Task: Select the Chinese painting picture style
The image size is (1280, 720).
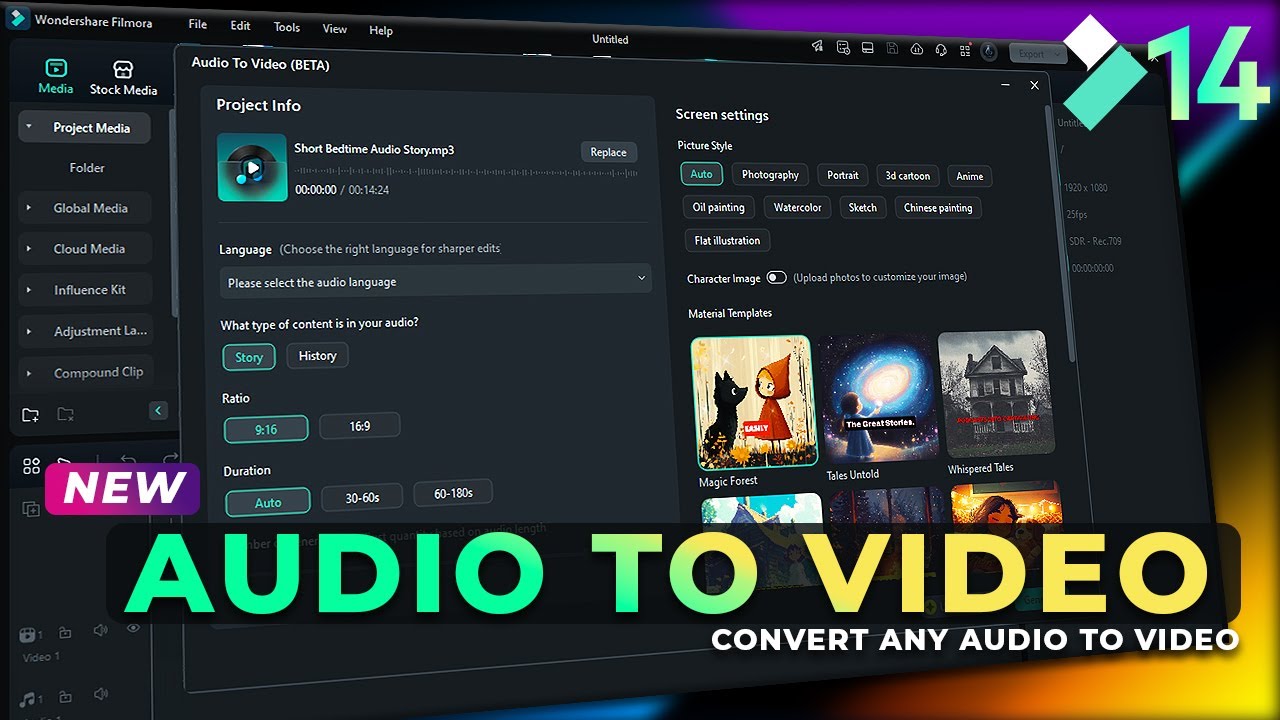Action: point(938,208)
